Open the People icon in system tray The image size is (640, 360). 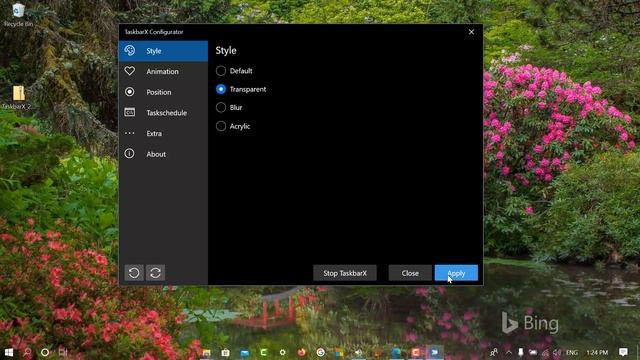(494, 352)
